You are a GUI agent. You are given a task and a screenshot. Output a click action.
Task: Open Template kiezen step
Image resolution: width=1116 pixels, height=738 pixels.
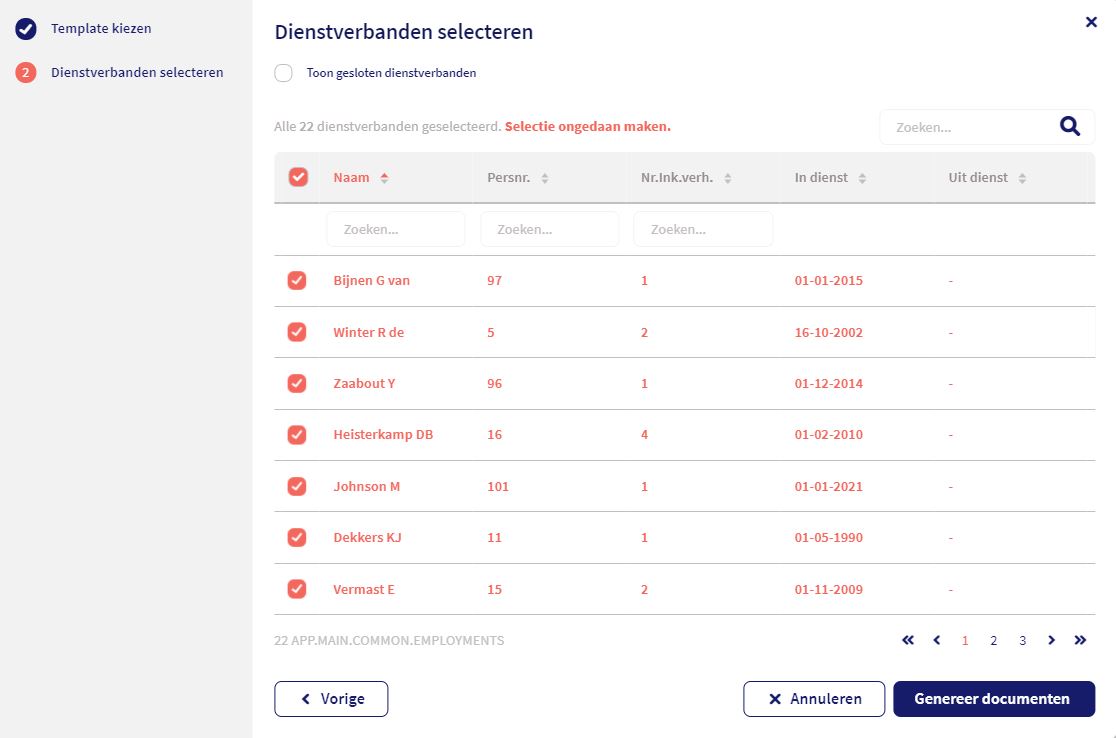point(101,29)
